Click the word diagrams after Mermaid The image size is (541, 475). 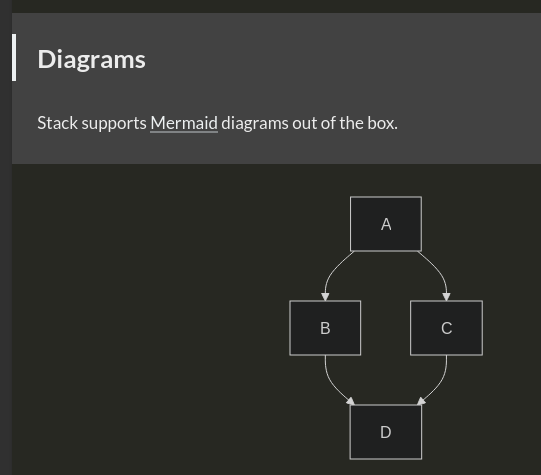tap(255, 123)
